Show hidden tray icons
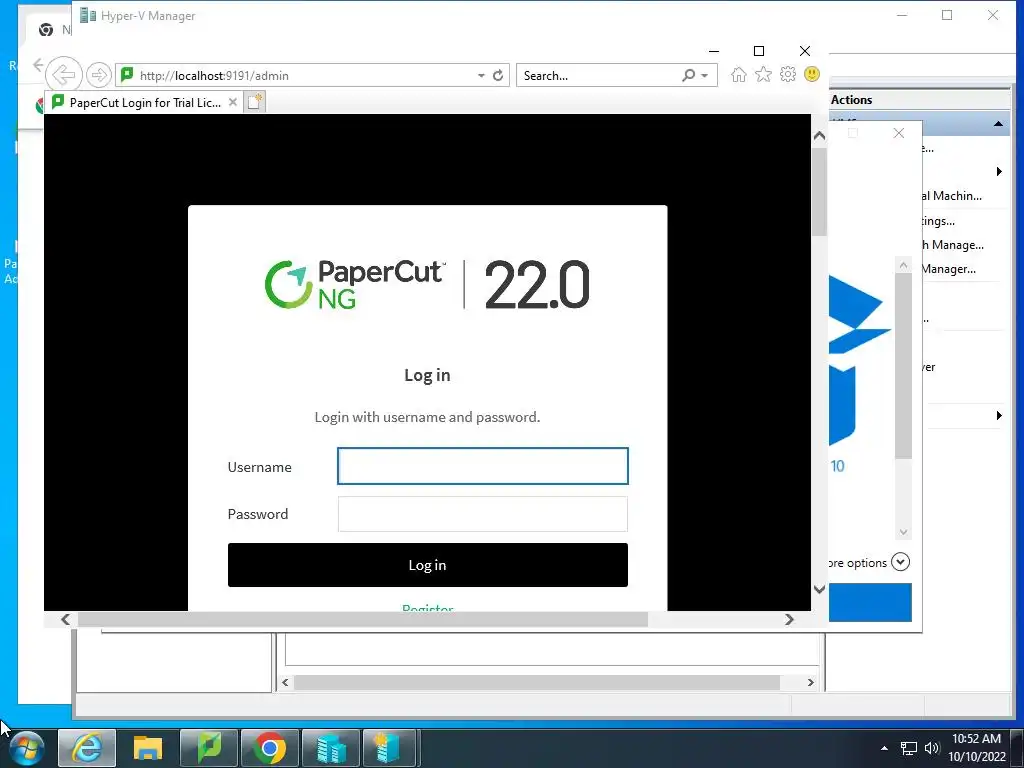 (x=884, y=748)
